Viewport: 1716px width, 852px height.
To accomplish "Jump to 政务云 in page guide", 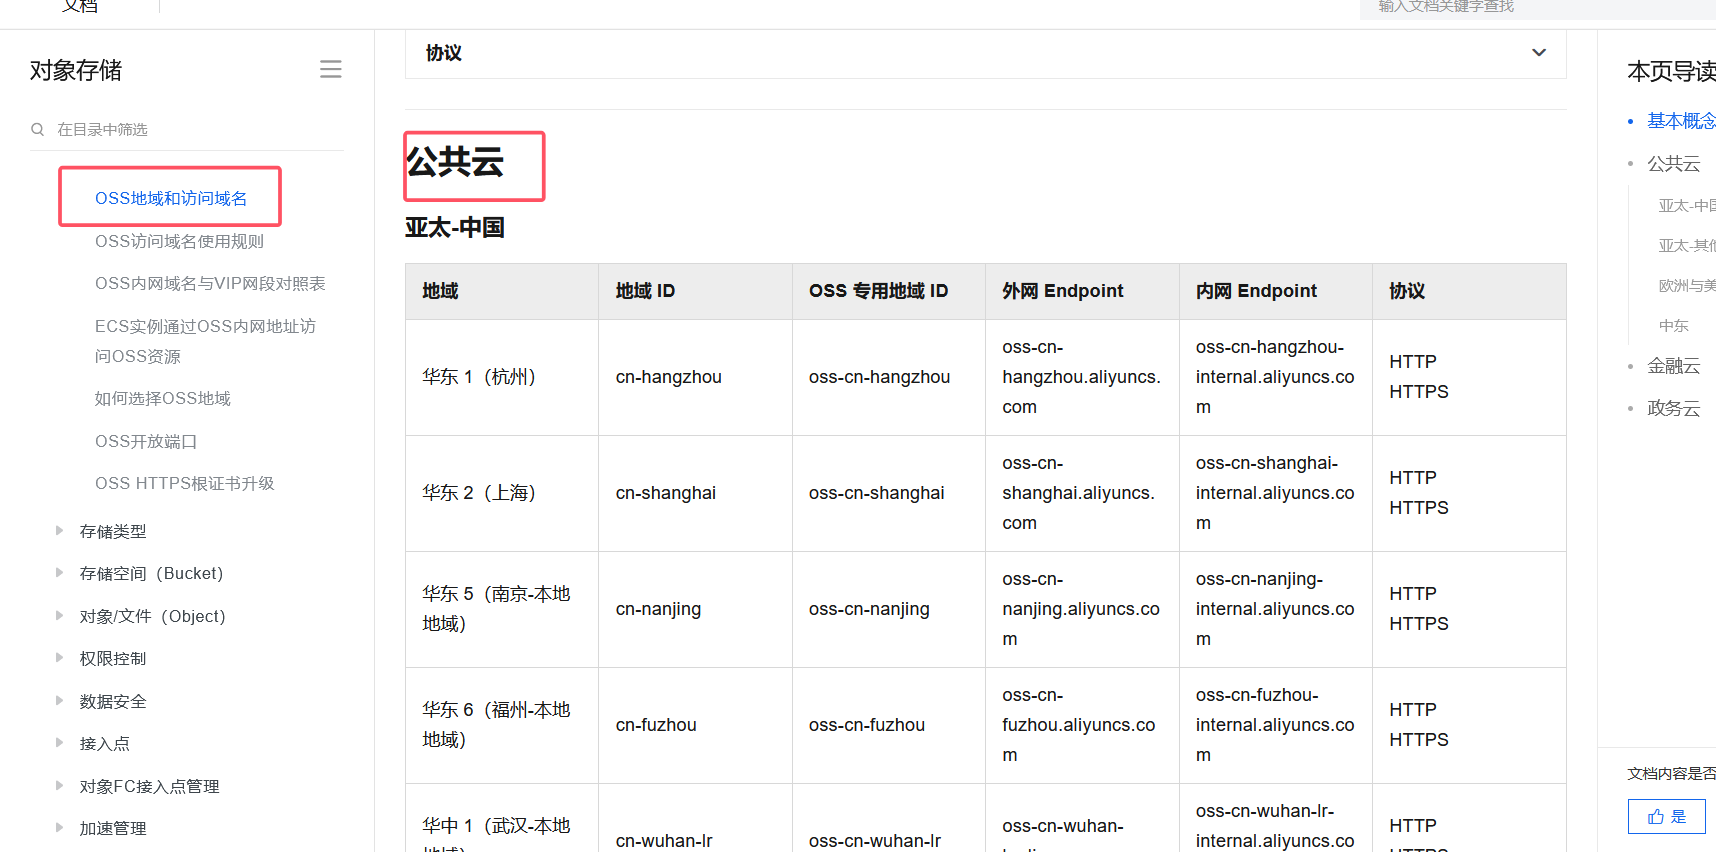I will pyautogui.click(x=1673, y=408).
